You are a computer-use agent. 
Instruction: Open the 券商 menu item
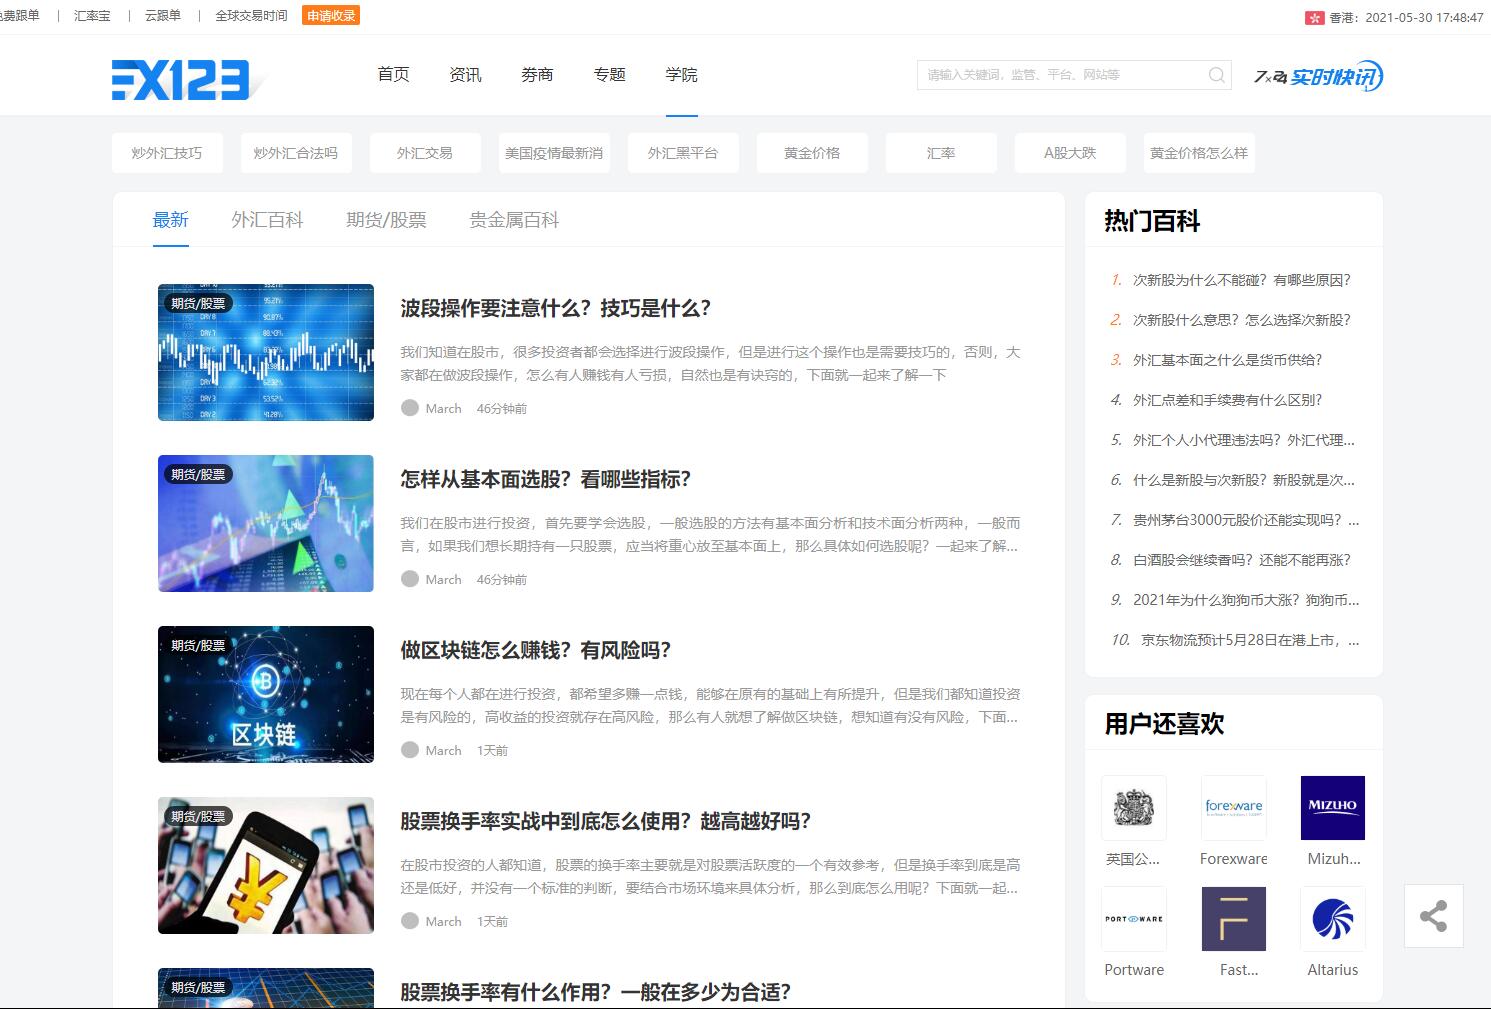[537, 74]
